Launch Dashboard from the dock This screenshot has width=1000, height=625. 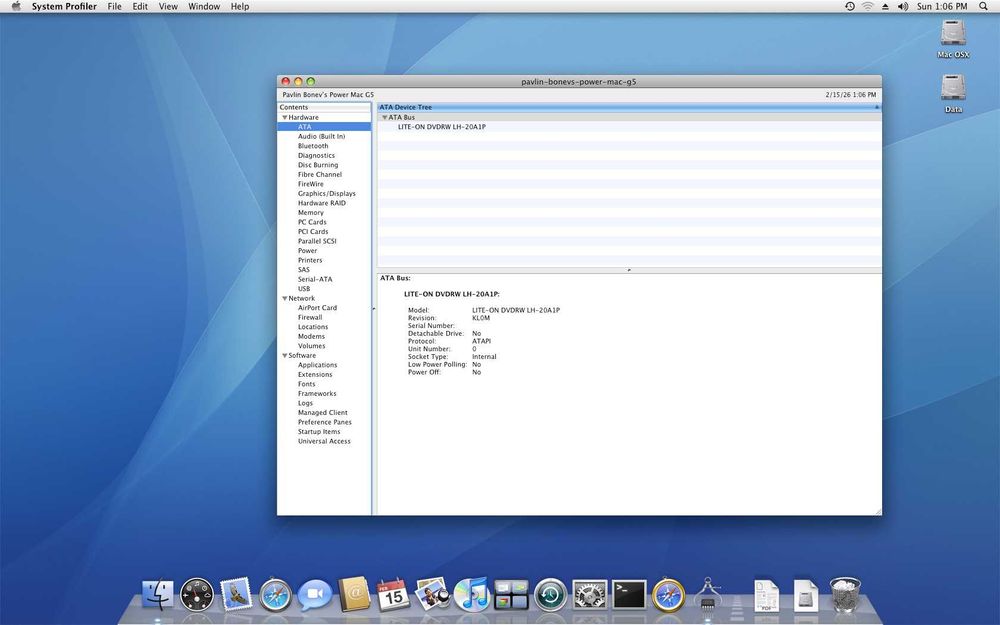point(196,595)
